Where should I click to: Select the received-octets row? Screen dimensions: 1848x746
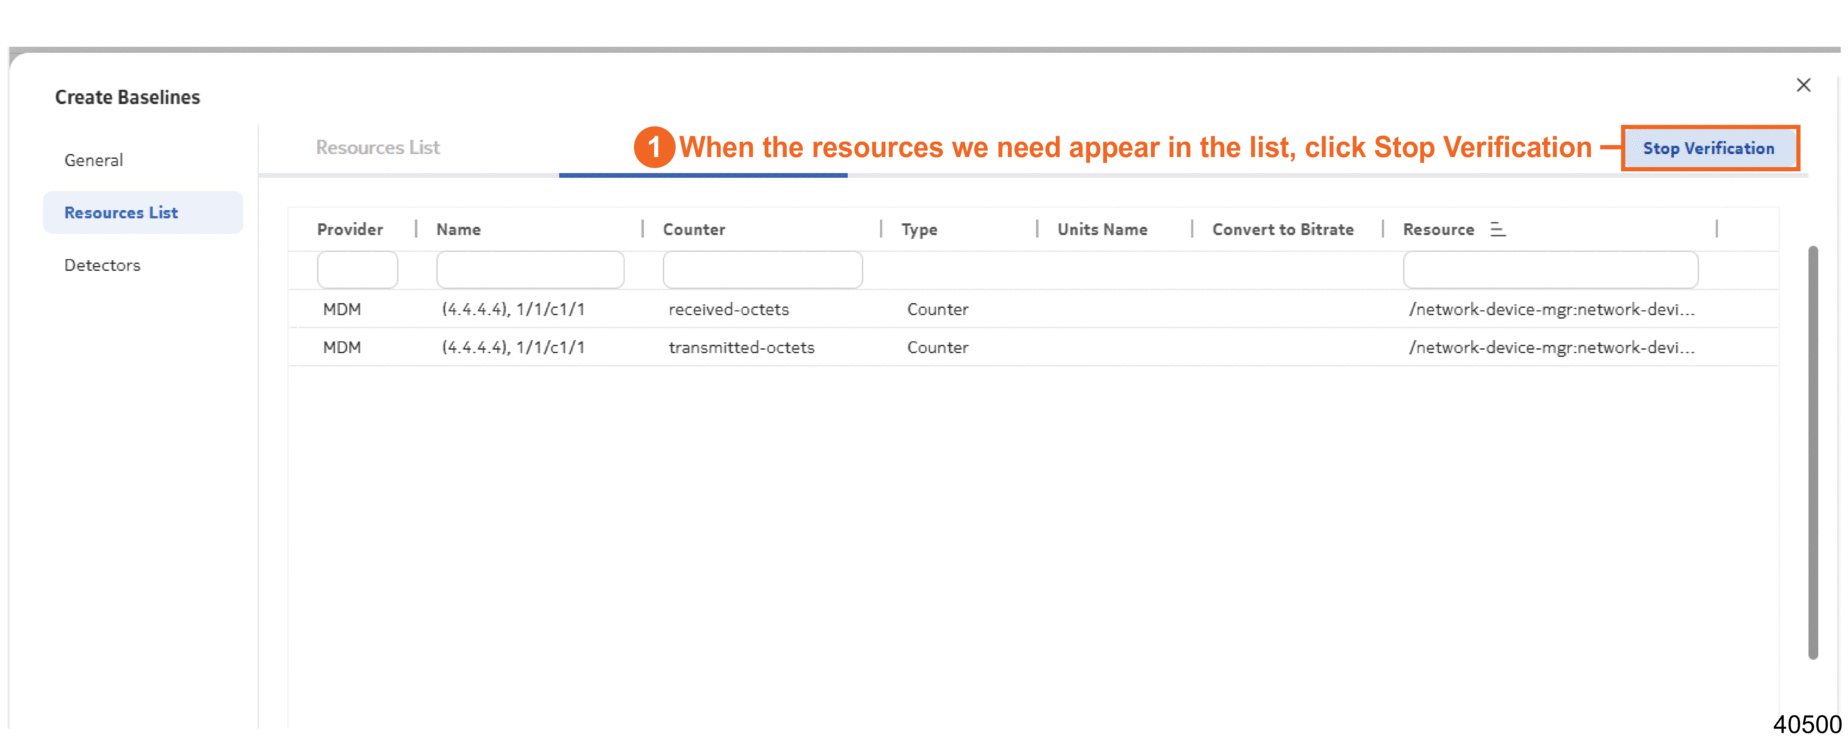point(728,309)
